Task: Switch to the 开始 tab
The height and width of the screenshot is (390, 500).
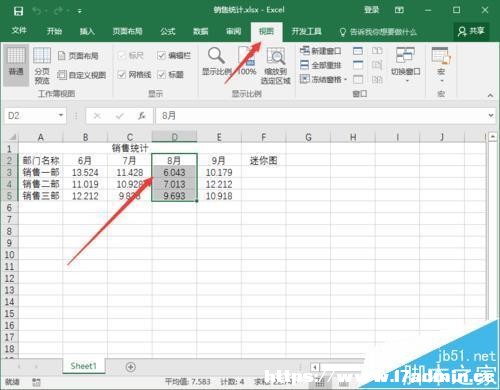Action: [x=54, y=31]
